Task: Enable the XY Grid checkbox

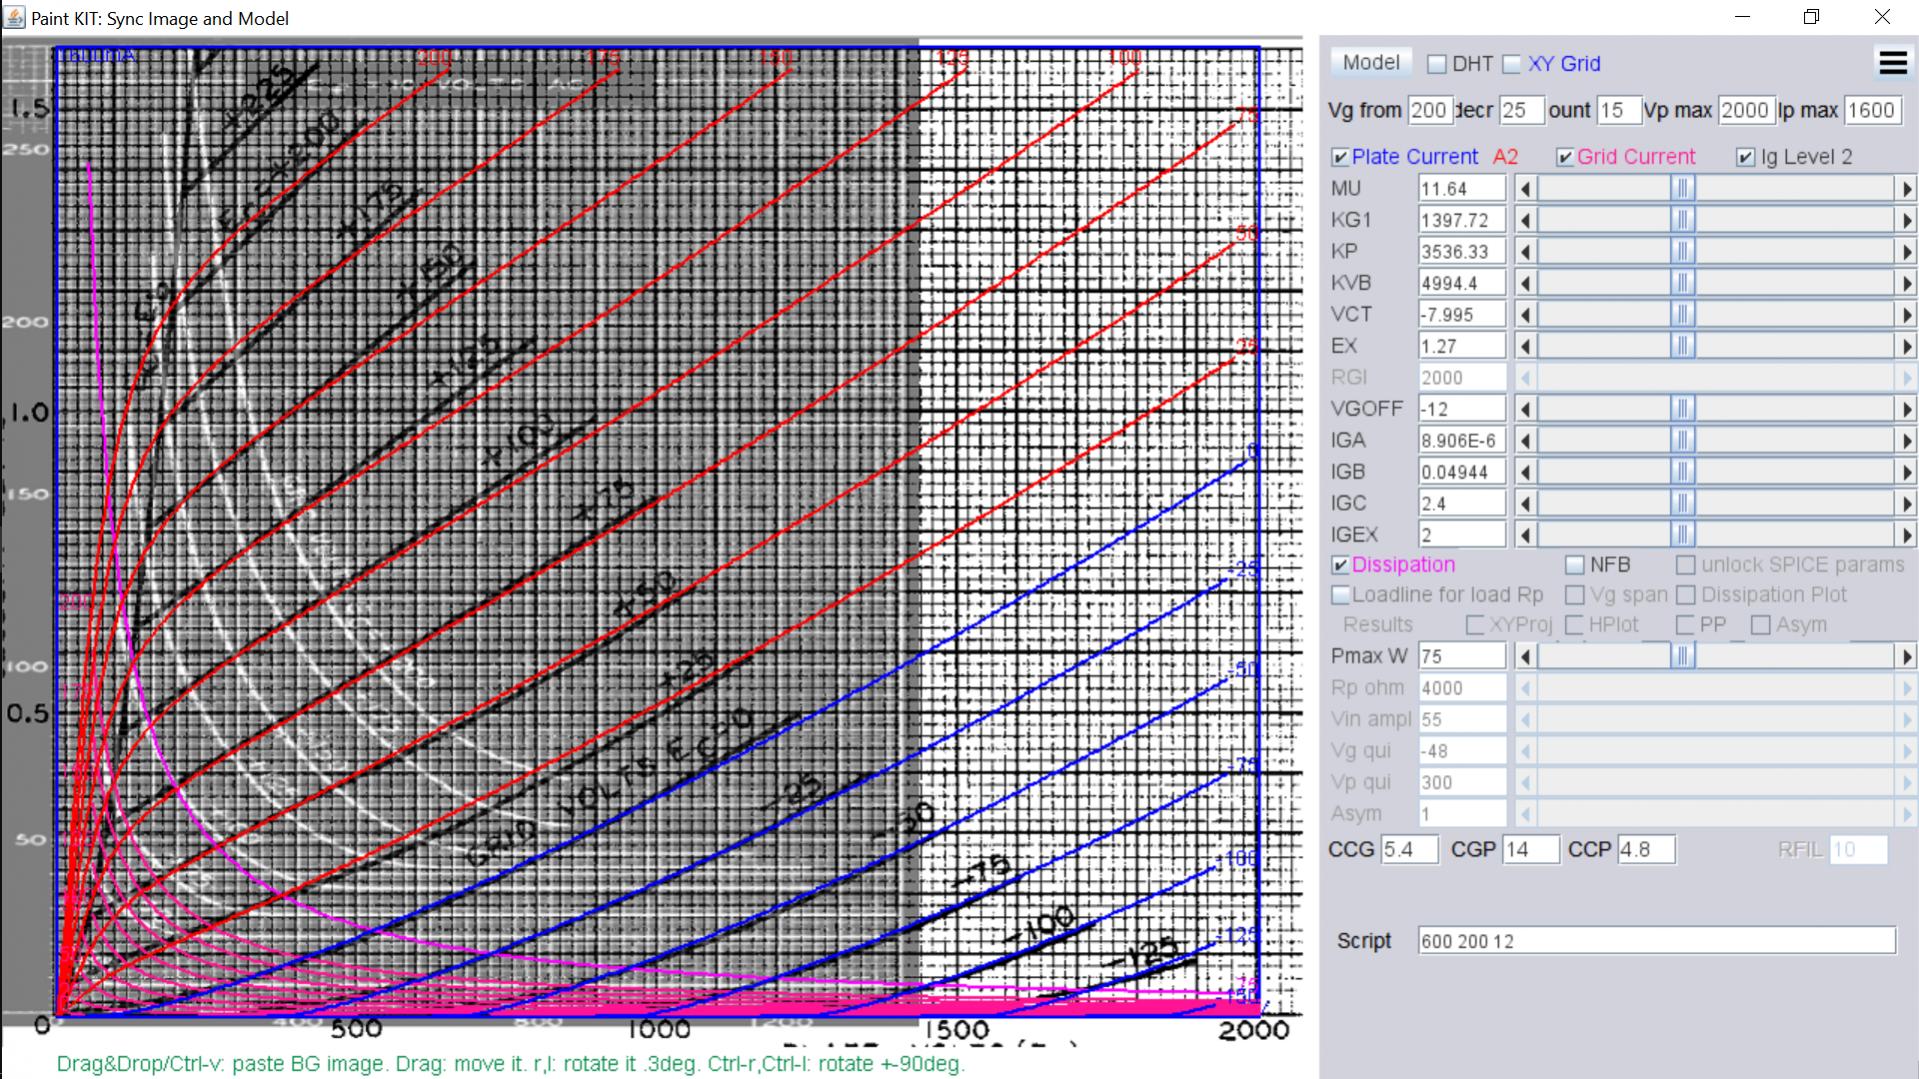Action: (1512, 64)
